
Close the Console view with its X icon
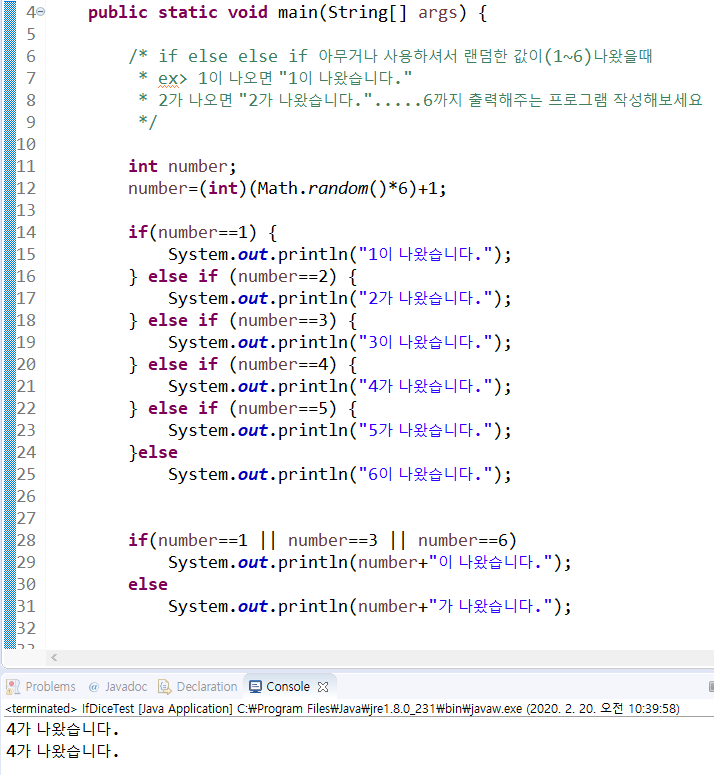(323, 687)
